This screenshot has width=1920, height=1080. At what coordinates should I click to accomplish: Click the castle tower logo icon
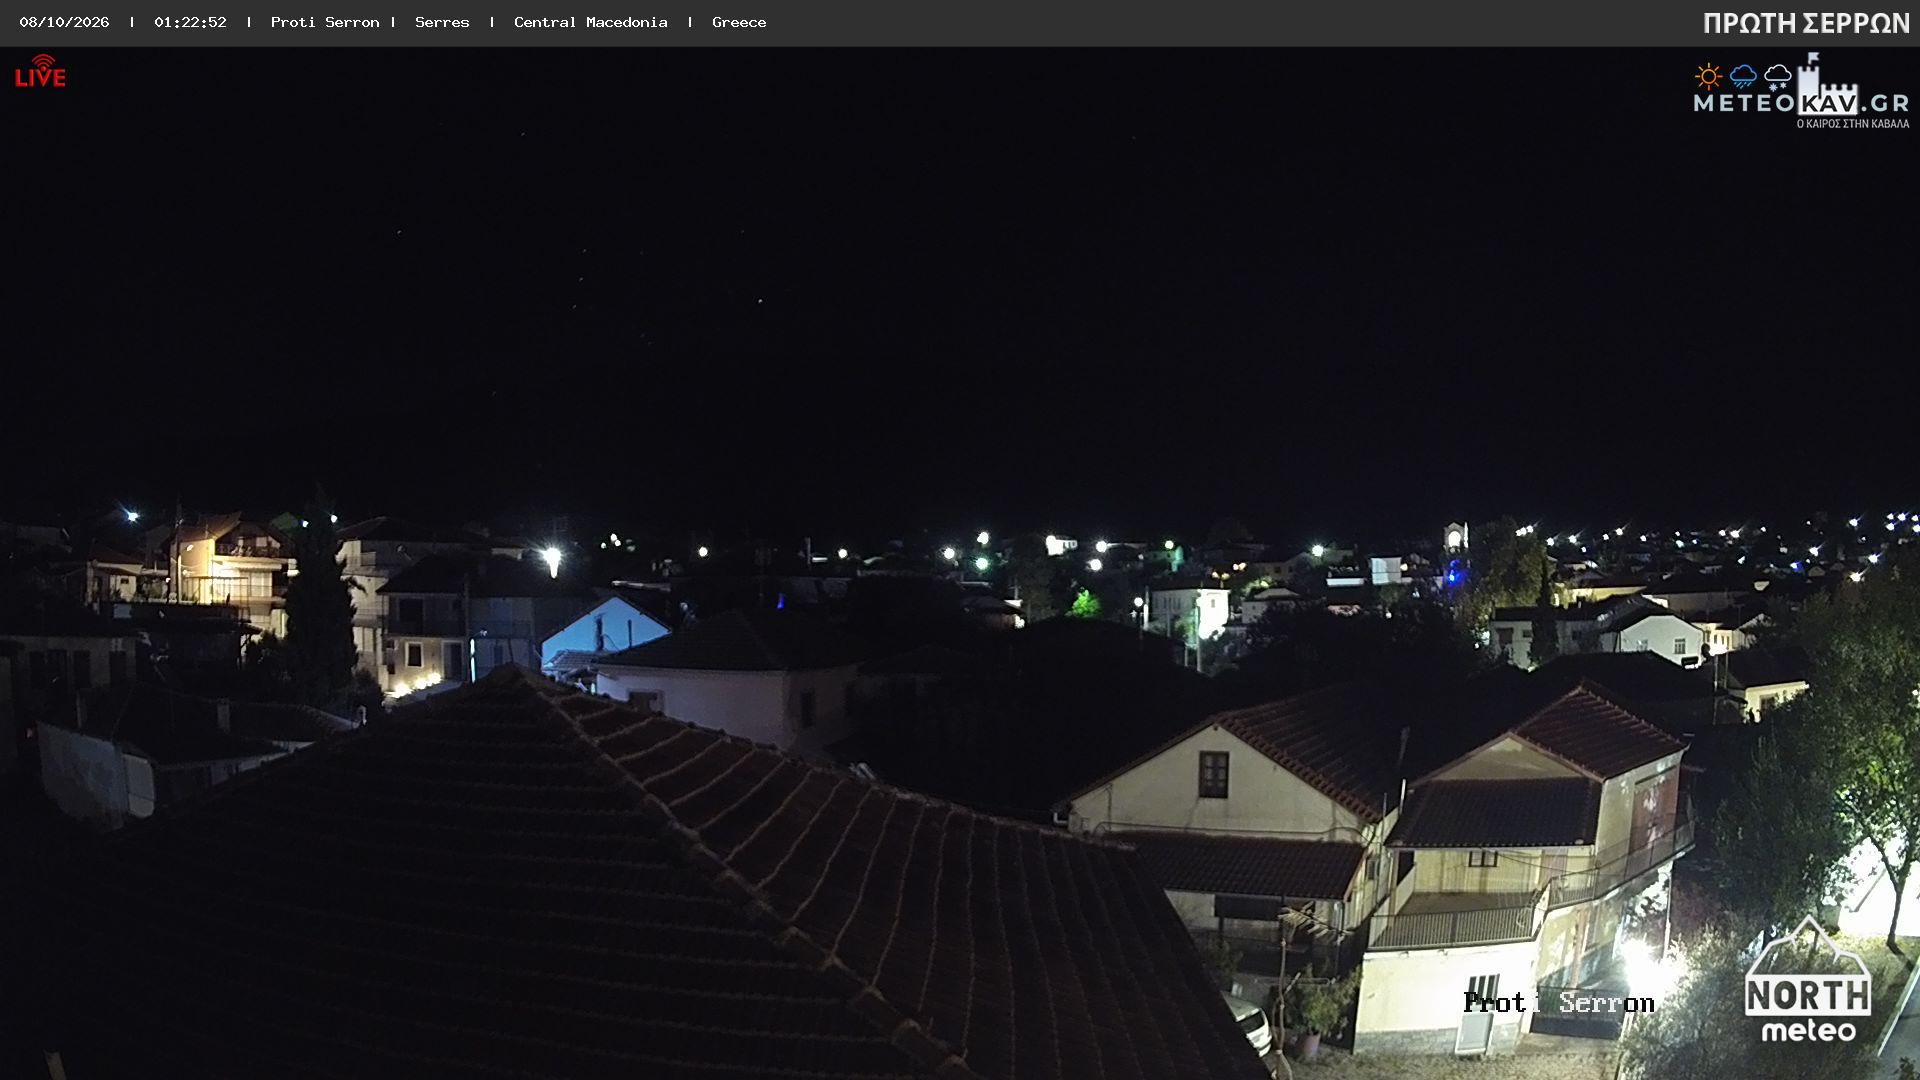(1826, 84)
